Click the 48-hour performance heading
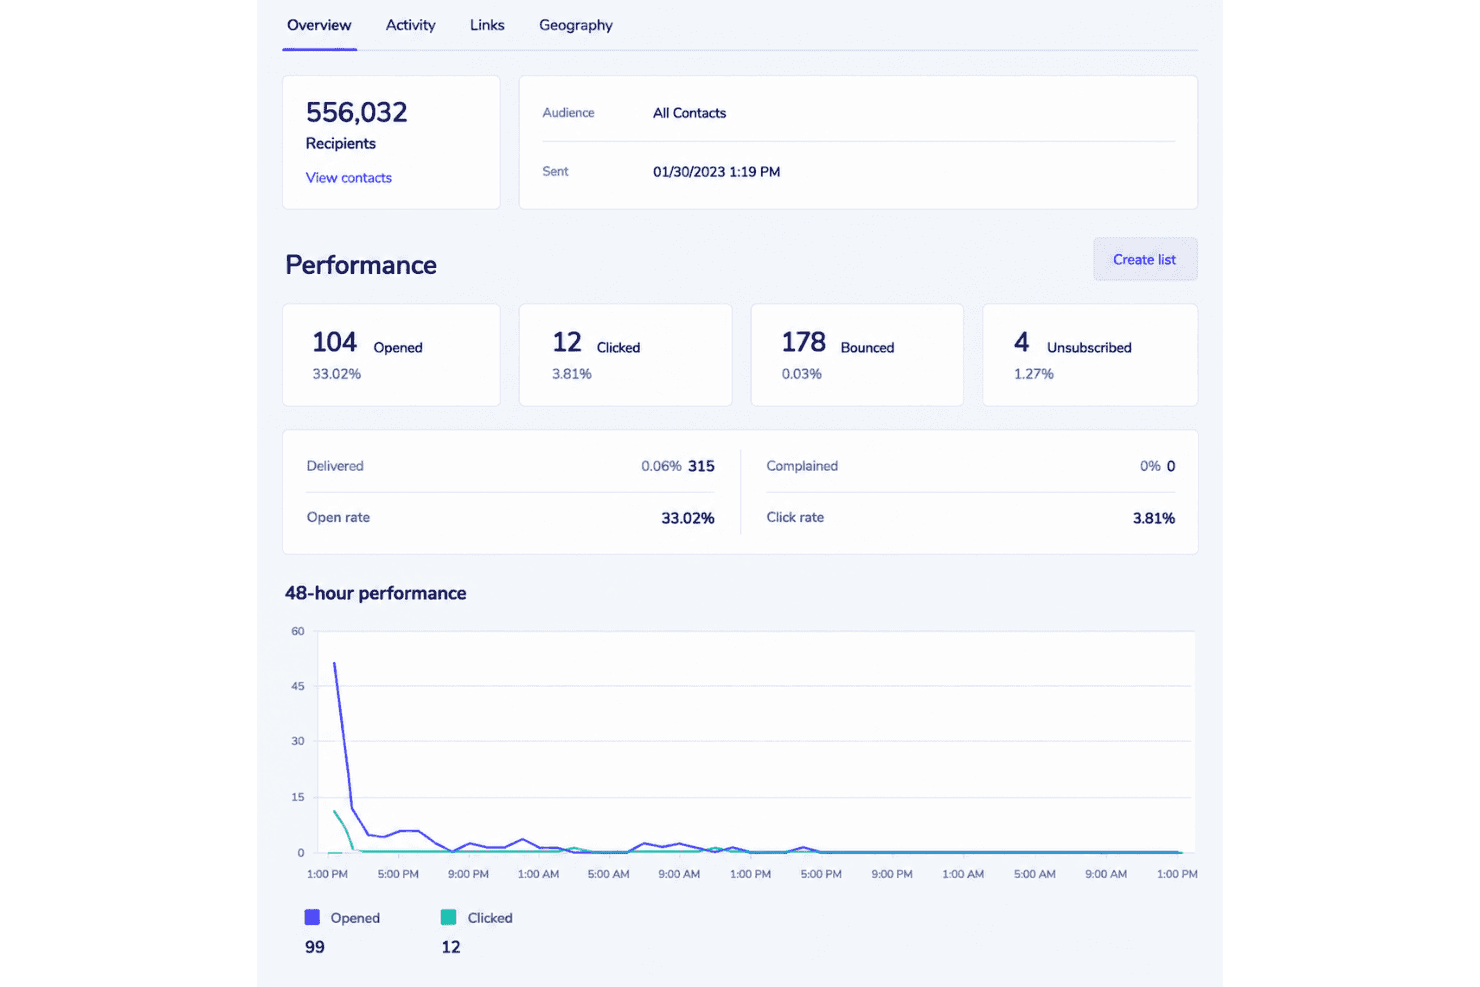 [376, 593]
